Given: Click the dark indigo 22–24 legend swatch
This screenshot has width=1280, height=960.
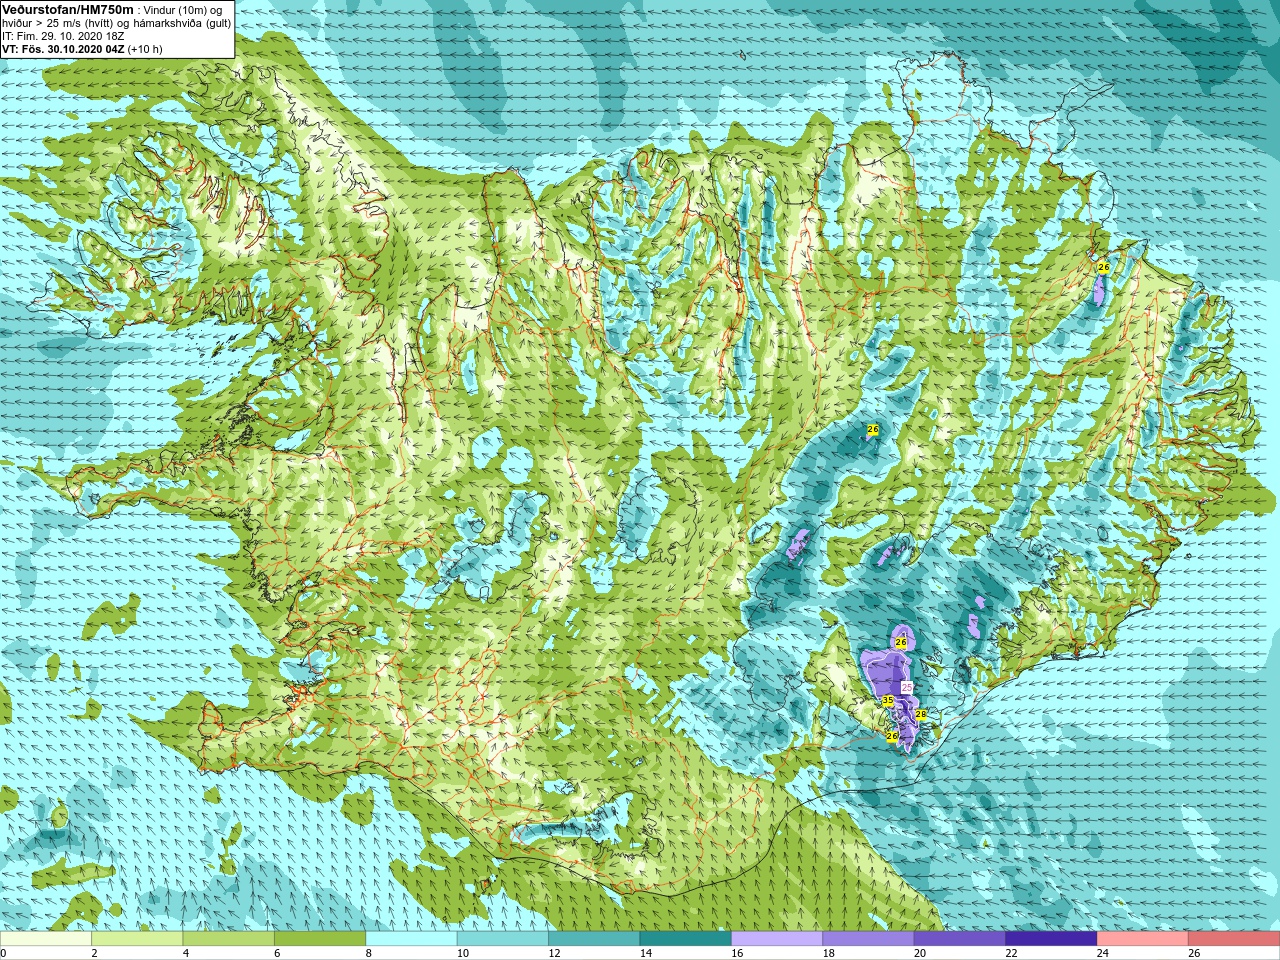Looking at the screenshot, I should point(1051,939).
